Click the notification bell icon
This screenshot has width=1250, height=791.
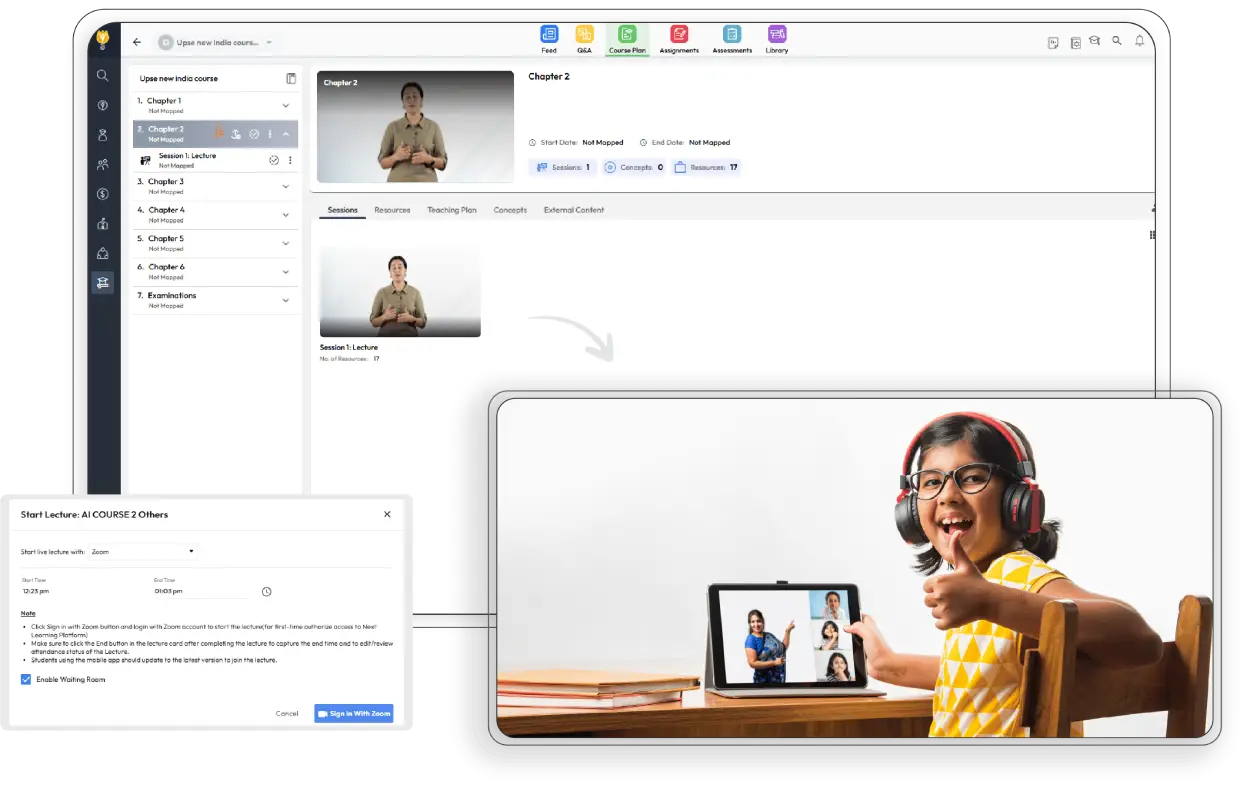pos(1139,41)
